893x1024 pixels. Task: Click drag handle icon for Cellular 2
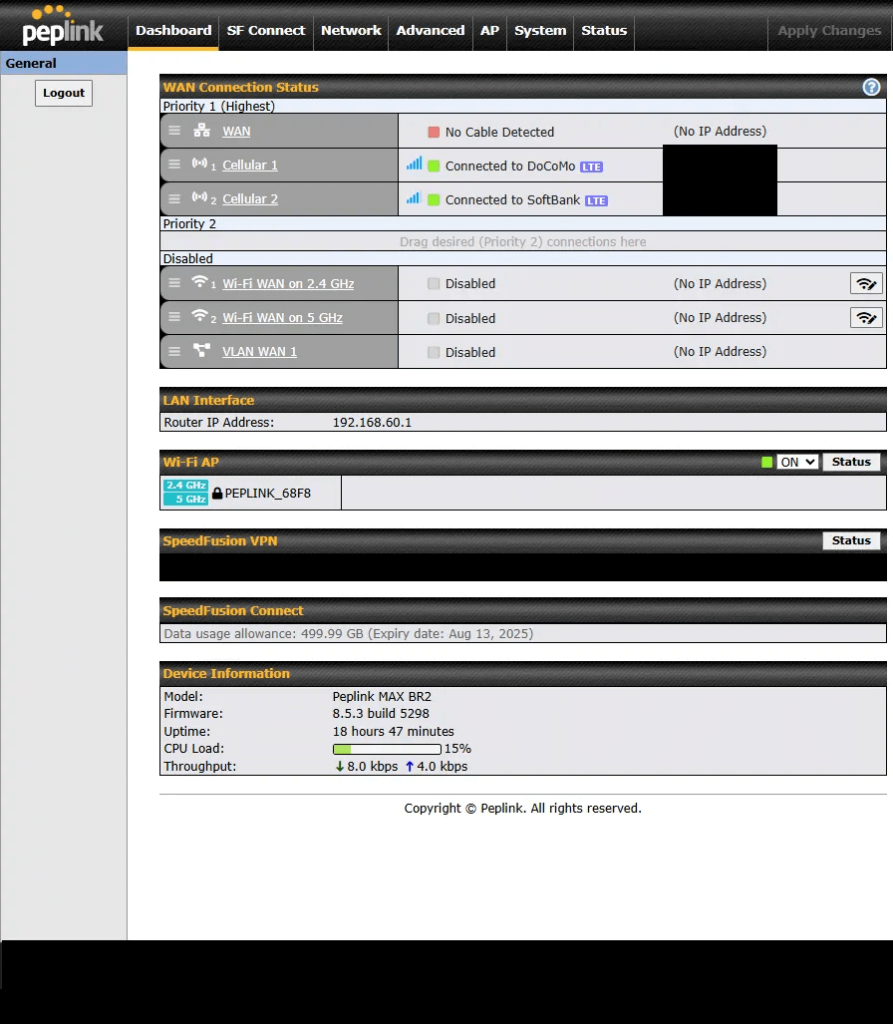pos(175,199)
